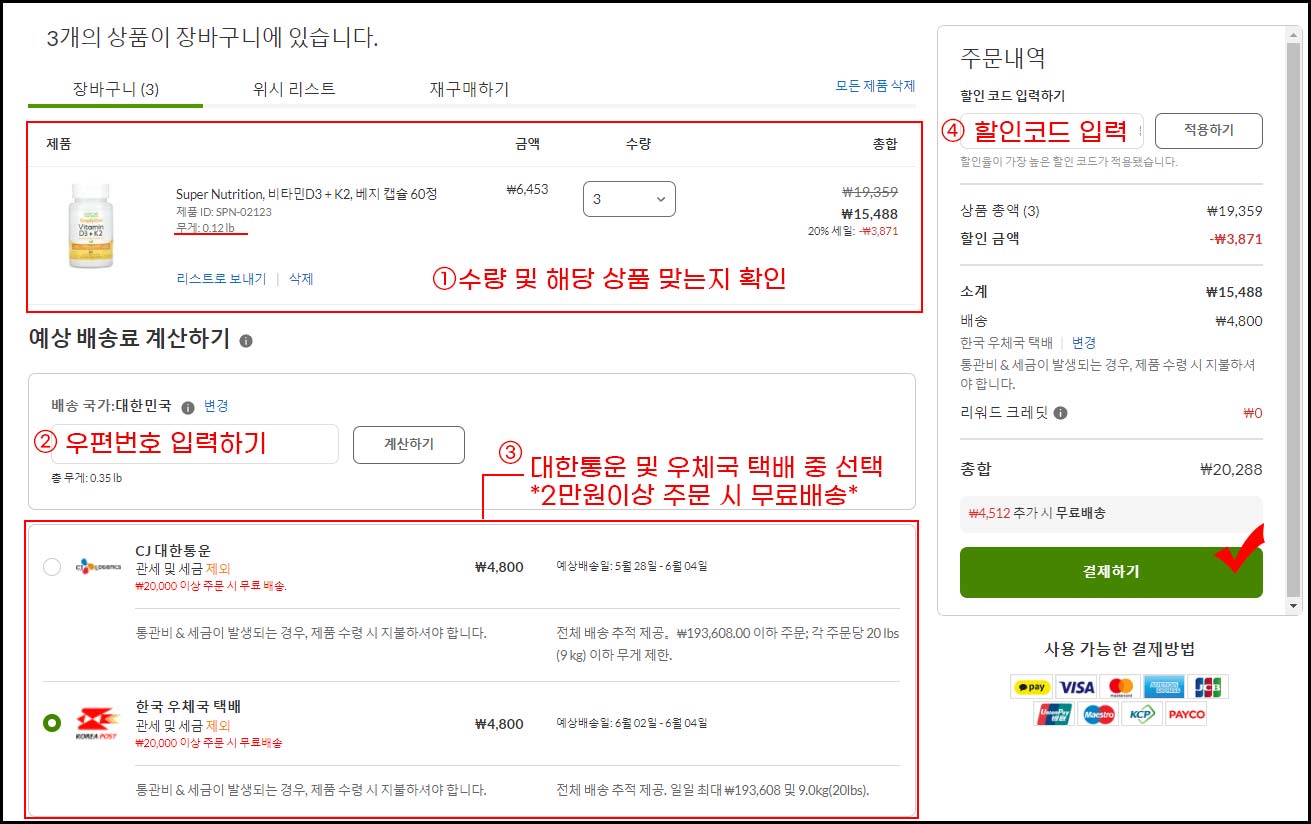
Task: Click the 예상배송일: 6월 02일 - 6월 04일 text
Action: [632, 722]
